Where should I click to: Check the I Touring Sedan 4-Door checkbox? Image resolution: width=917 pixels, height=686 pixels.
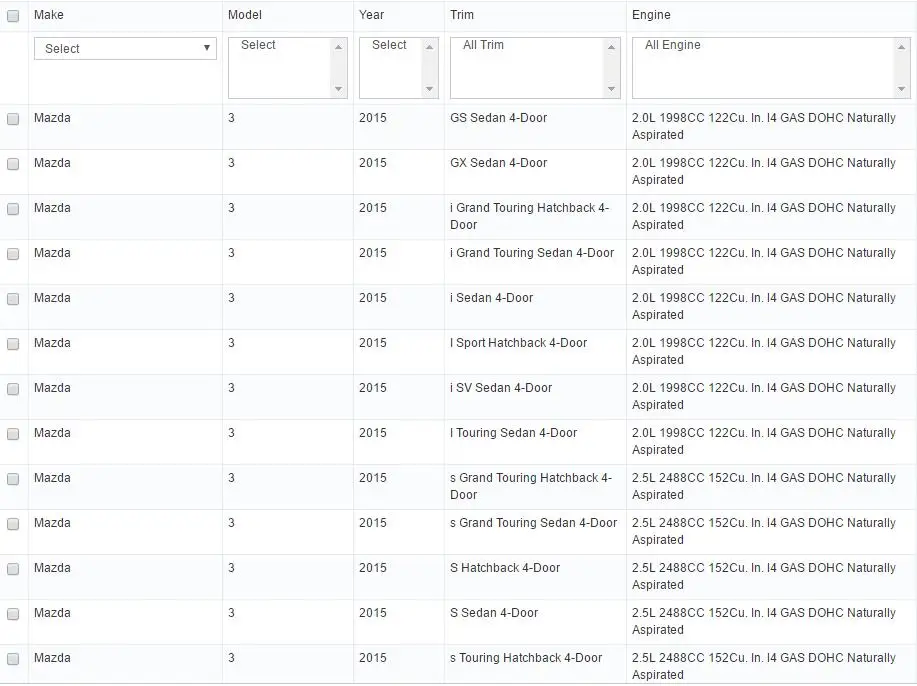point(13,435)
